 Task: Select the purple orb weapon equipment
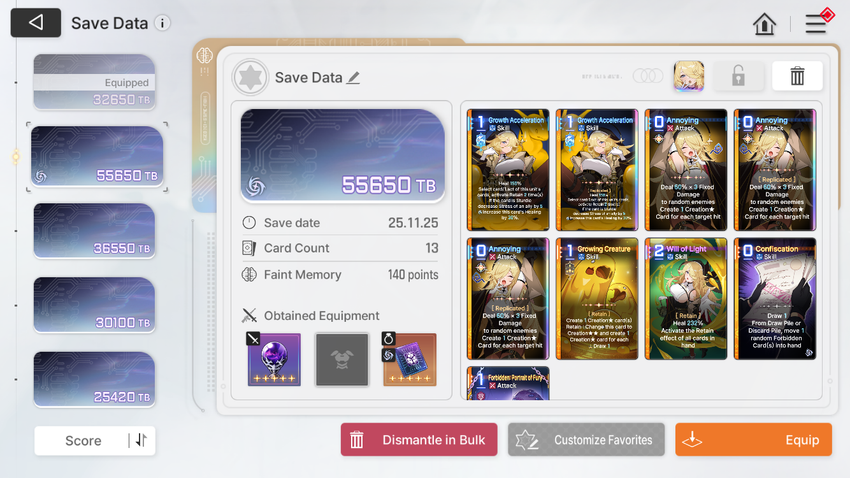coord(274,359)
